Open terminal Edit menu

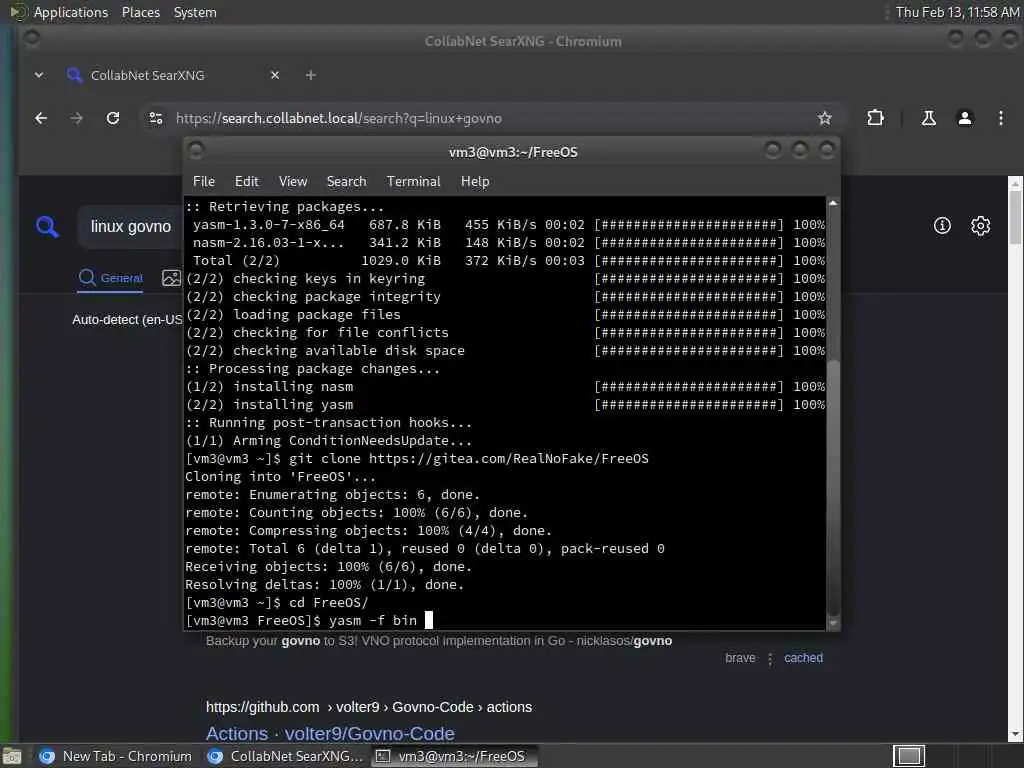point(247,182)
